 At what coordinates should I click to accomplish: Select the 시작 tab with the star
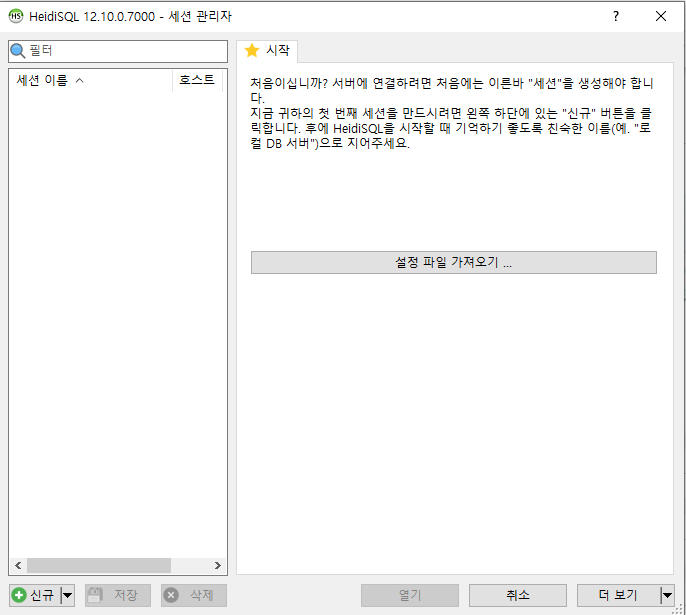click(x=268, y=51)
